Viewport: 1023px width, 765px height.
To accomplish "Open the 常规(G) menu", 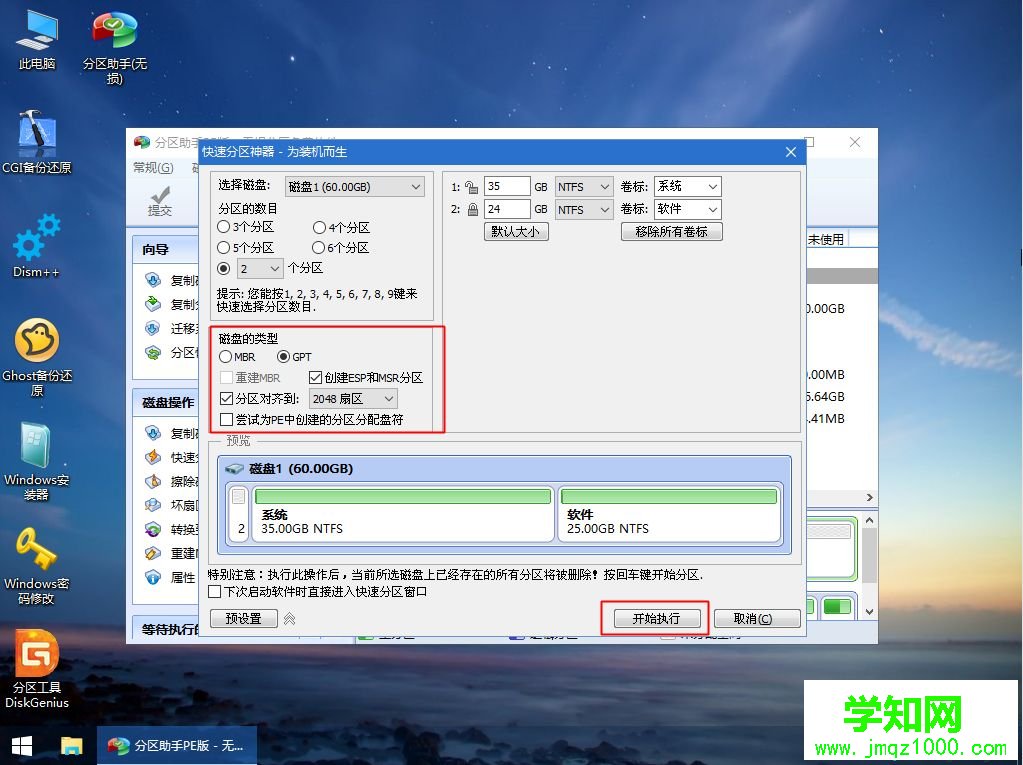I will point(153,167).
